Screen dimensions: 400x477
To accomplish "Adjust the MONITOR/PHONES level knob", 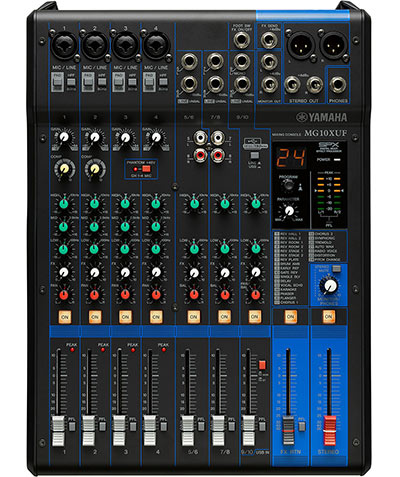I will point(330,286).
